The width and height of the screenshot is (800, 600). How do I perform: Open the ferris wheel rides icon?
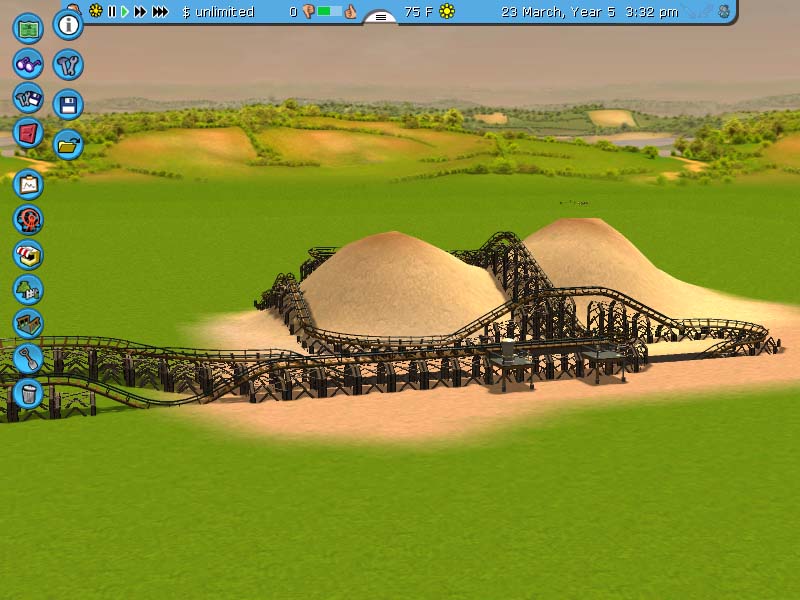pos(28,220)
